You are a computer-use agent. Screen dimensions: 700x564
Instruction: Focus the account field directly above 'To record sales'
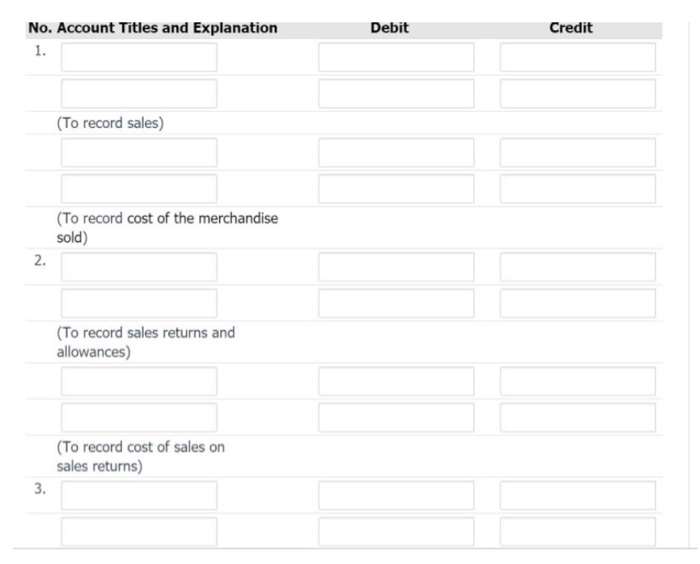[x=139, y=94]
